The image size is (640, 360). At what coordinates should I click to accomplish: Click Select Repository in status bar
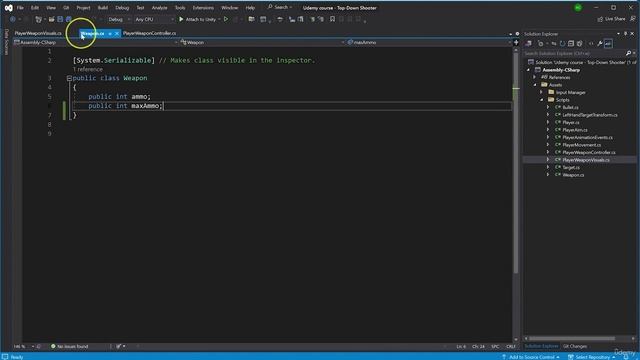[592, 357]
